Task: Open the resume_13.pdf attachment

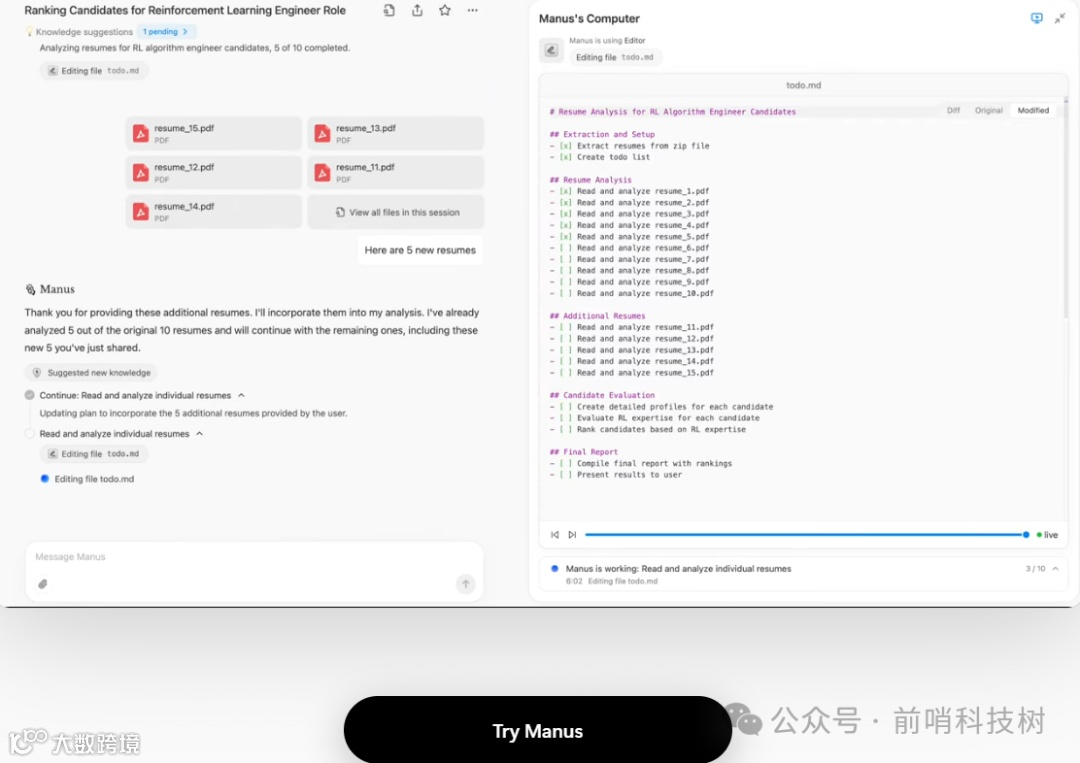Action: point(395,134)
